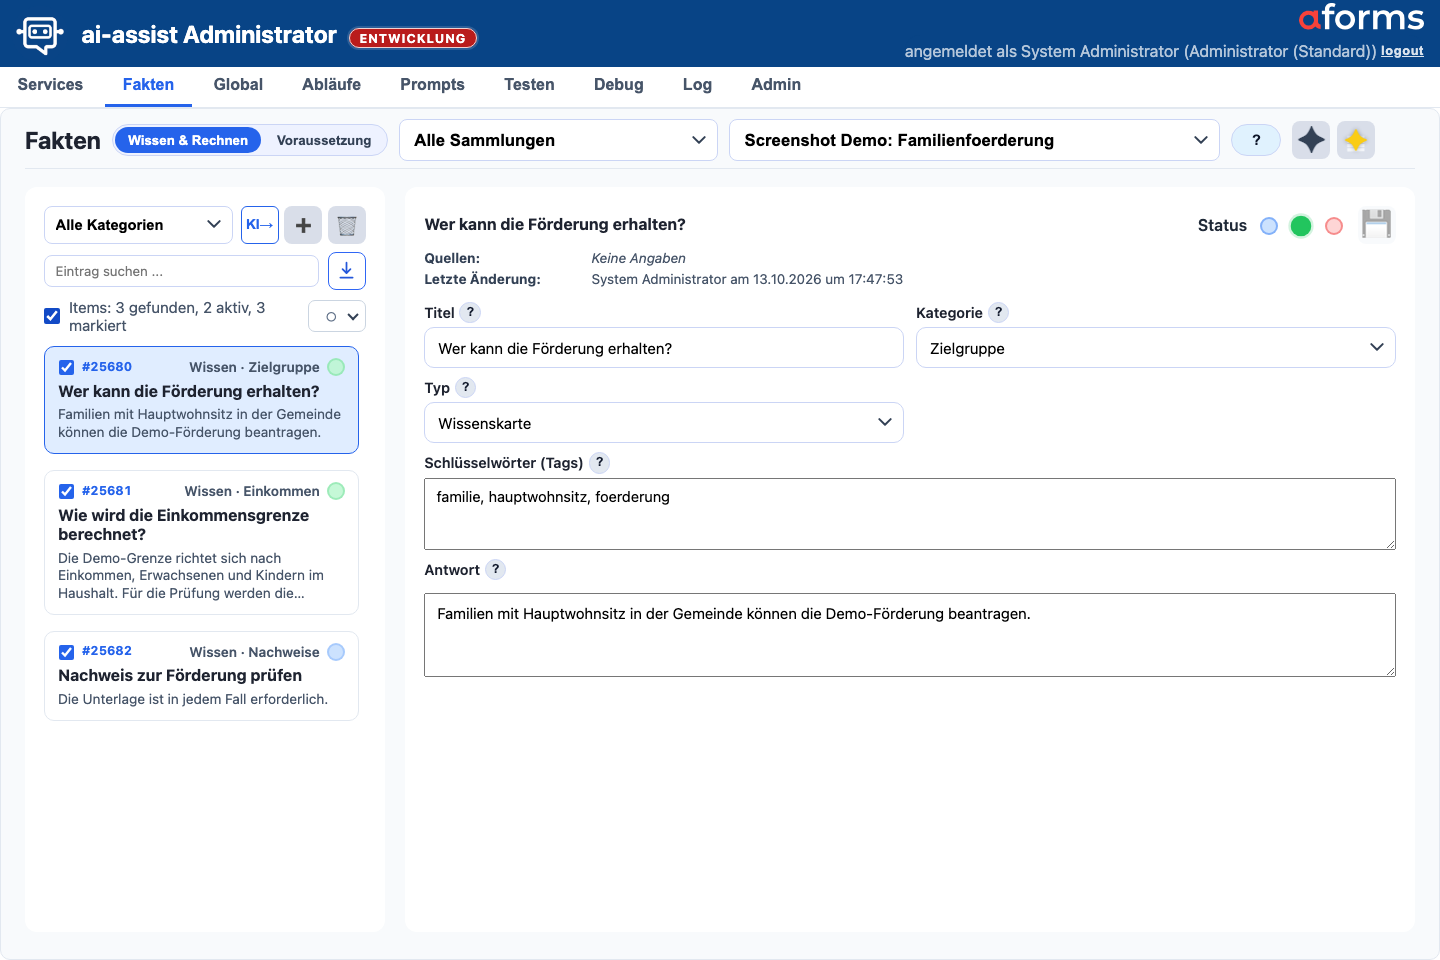1440x960 pixels.
Task: Click into the Schlüsselwörter tags textarea
Action: click(x=910, y=514)
